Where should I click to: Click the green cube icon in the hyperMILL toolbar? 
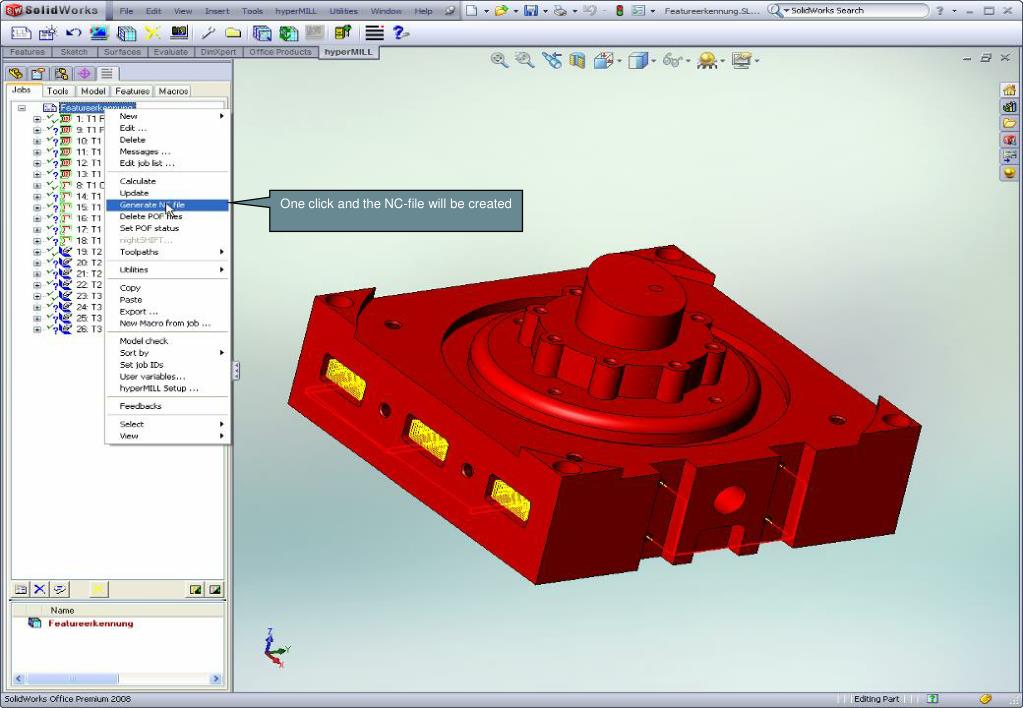click(288, 33)
